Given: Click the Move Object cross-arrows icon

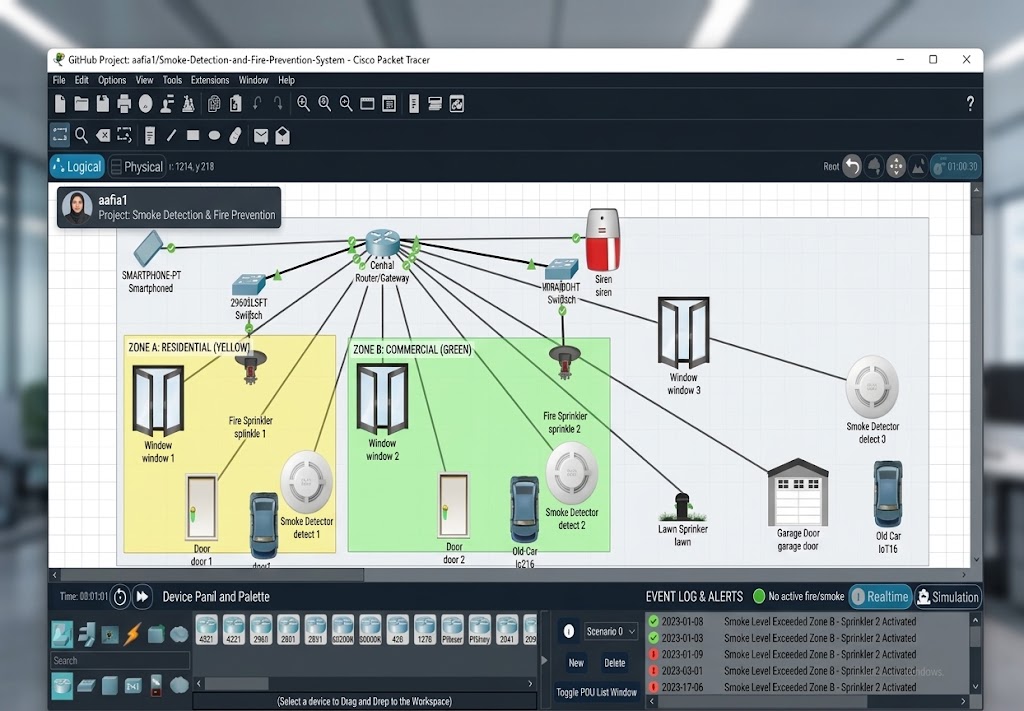Looking at the screenshot, I should coord(895,166).
